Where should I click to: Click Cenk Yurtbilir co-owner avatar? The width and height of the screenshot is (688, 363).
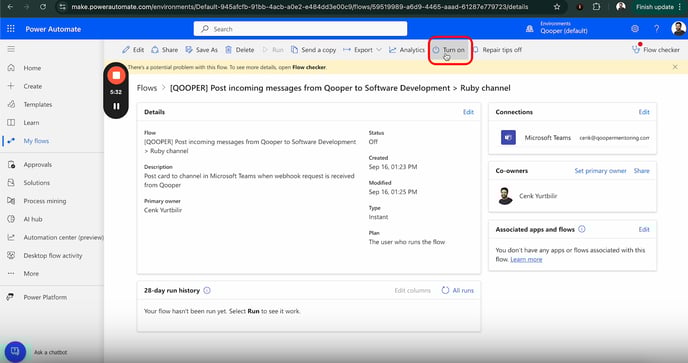[x=505, y=196]
